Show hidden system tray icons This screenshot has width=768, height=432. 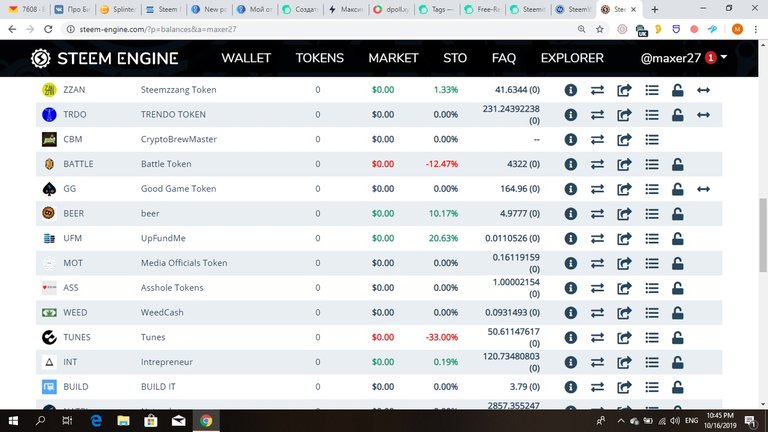click(621, 421)
